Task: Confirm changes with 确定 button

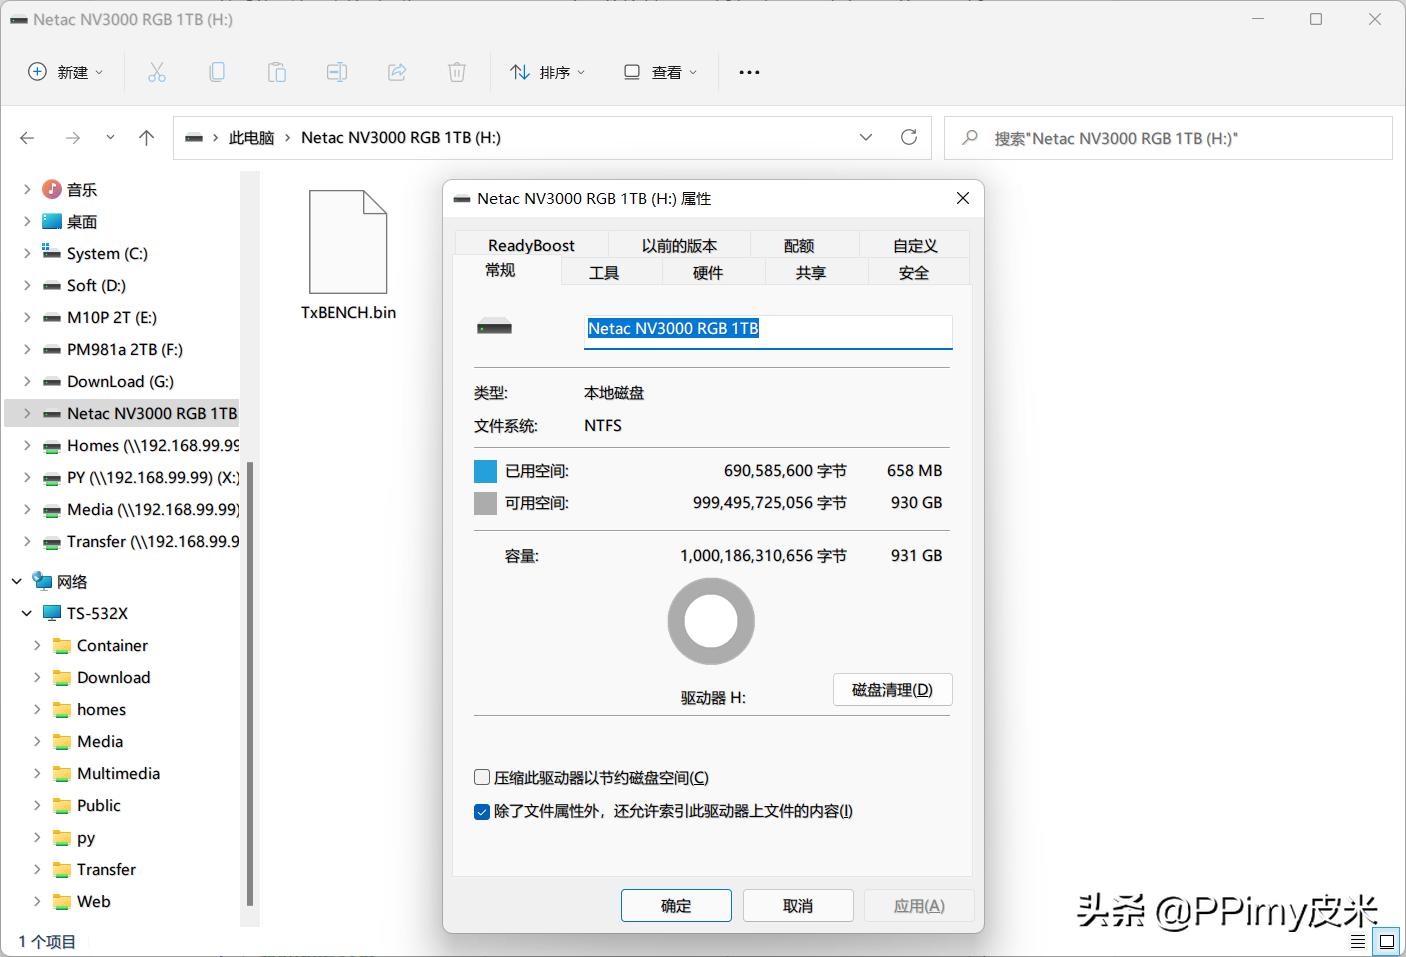Action: tap(676, 905)
